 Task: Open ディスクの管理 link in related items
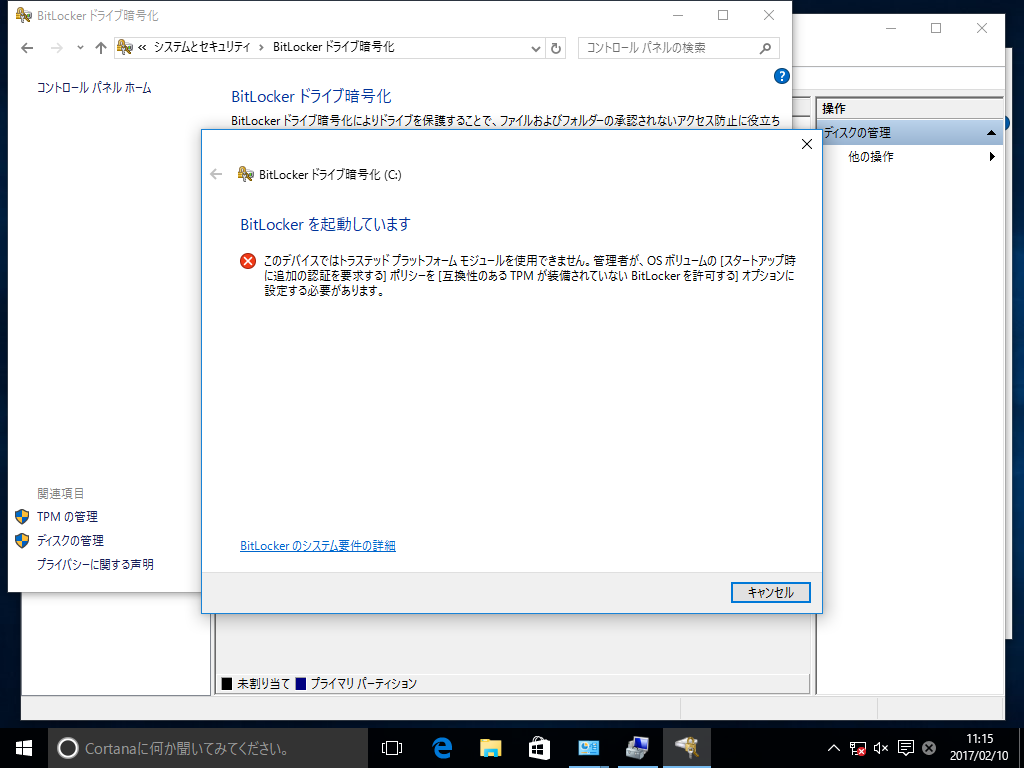pos(71,541)
